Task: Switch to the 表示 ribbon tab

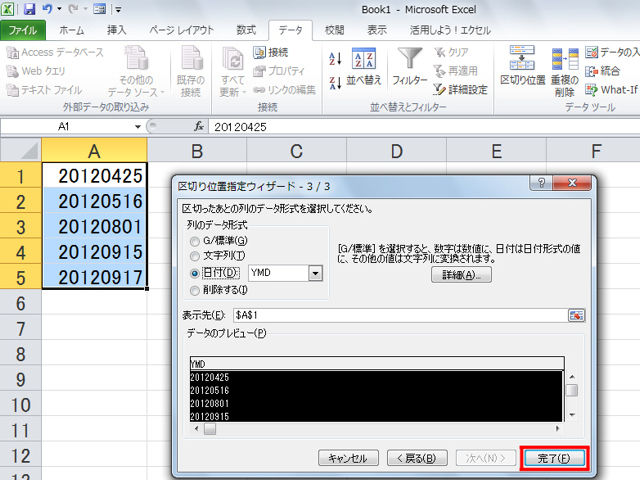Action: point(377,30)
